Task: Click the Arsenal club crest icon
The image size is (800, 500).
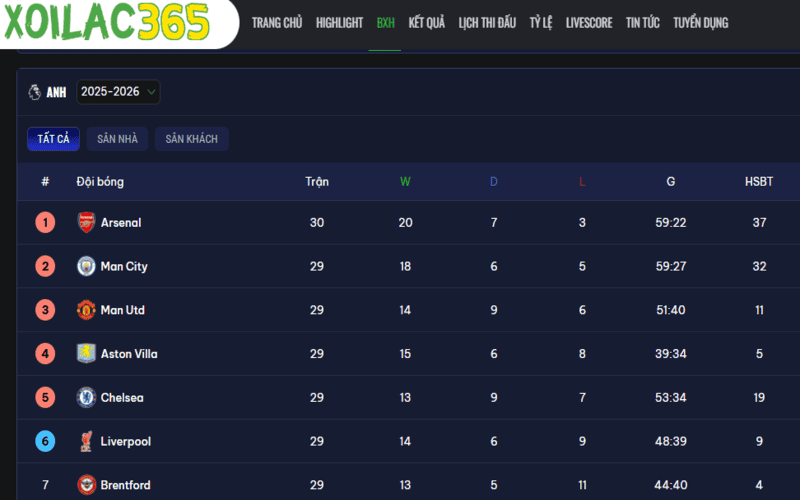Action: (87, 223)
